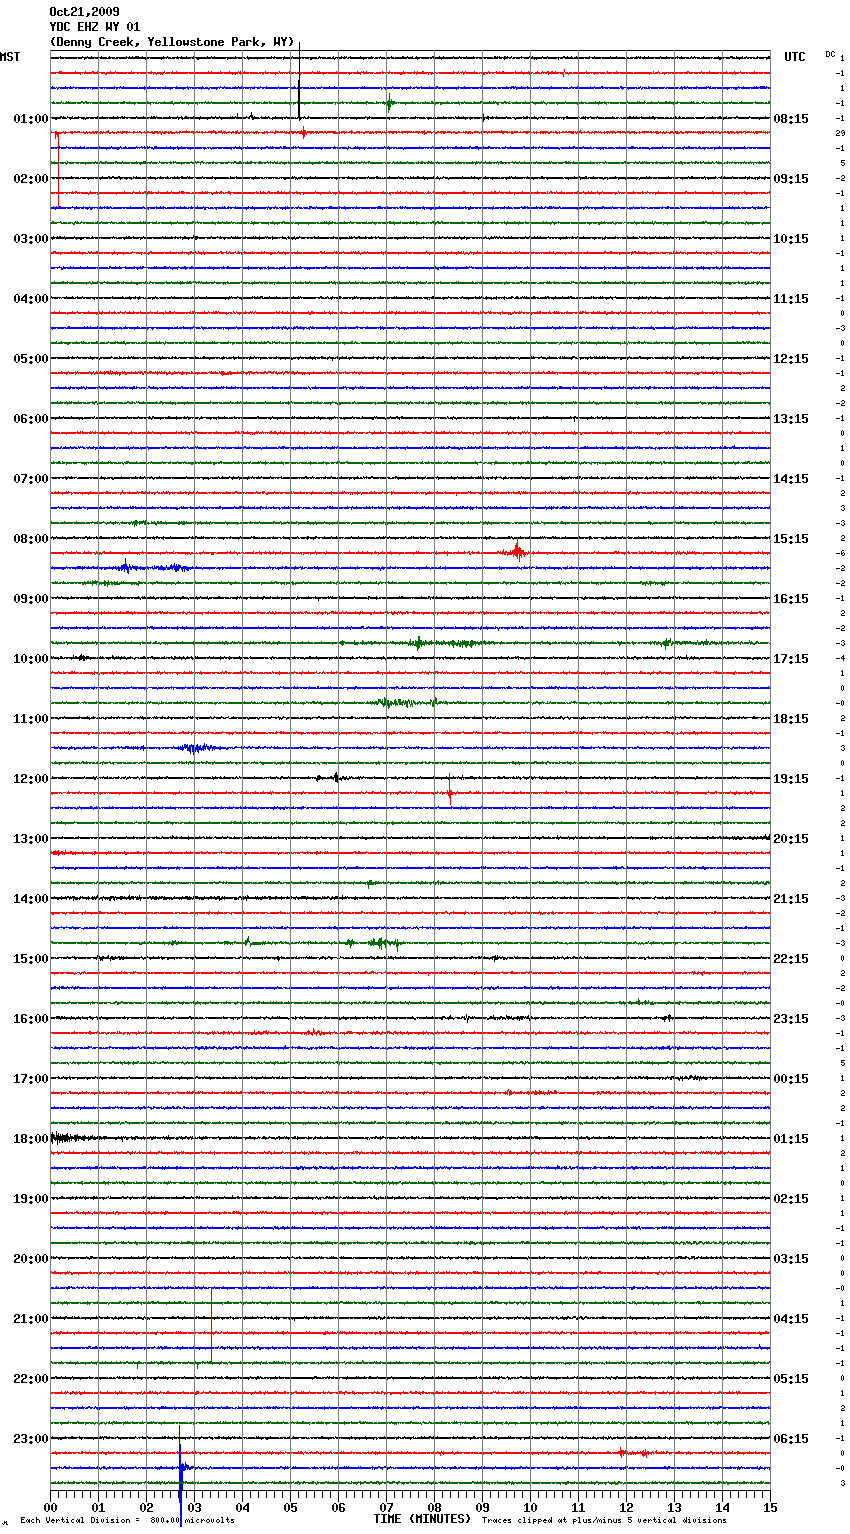The image size is (850, 1534).
Task: Click the black noise burst starting the 18:00 trace
Action: (72, 1137)
